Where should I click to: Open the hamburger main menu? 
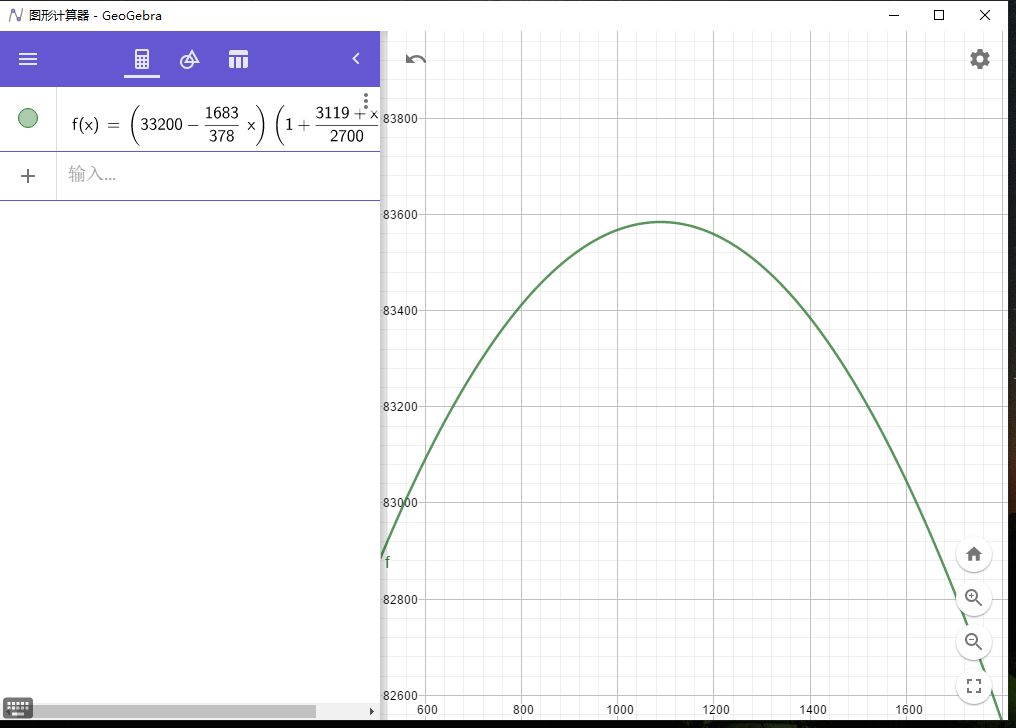pos(28,59)
